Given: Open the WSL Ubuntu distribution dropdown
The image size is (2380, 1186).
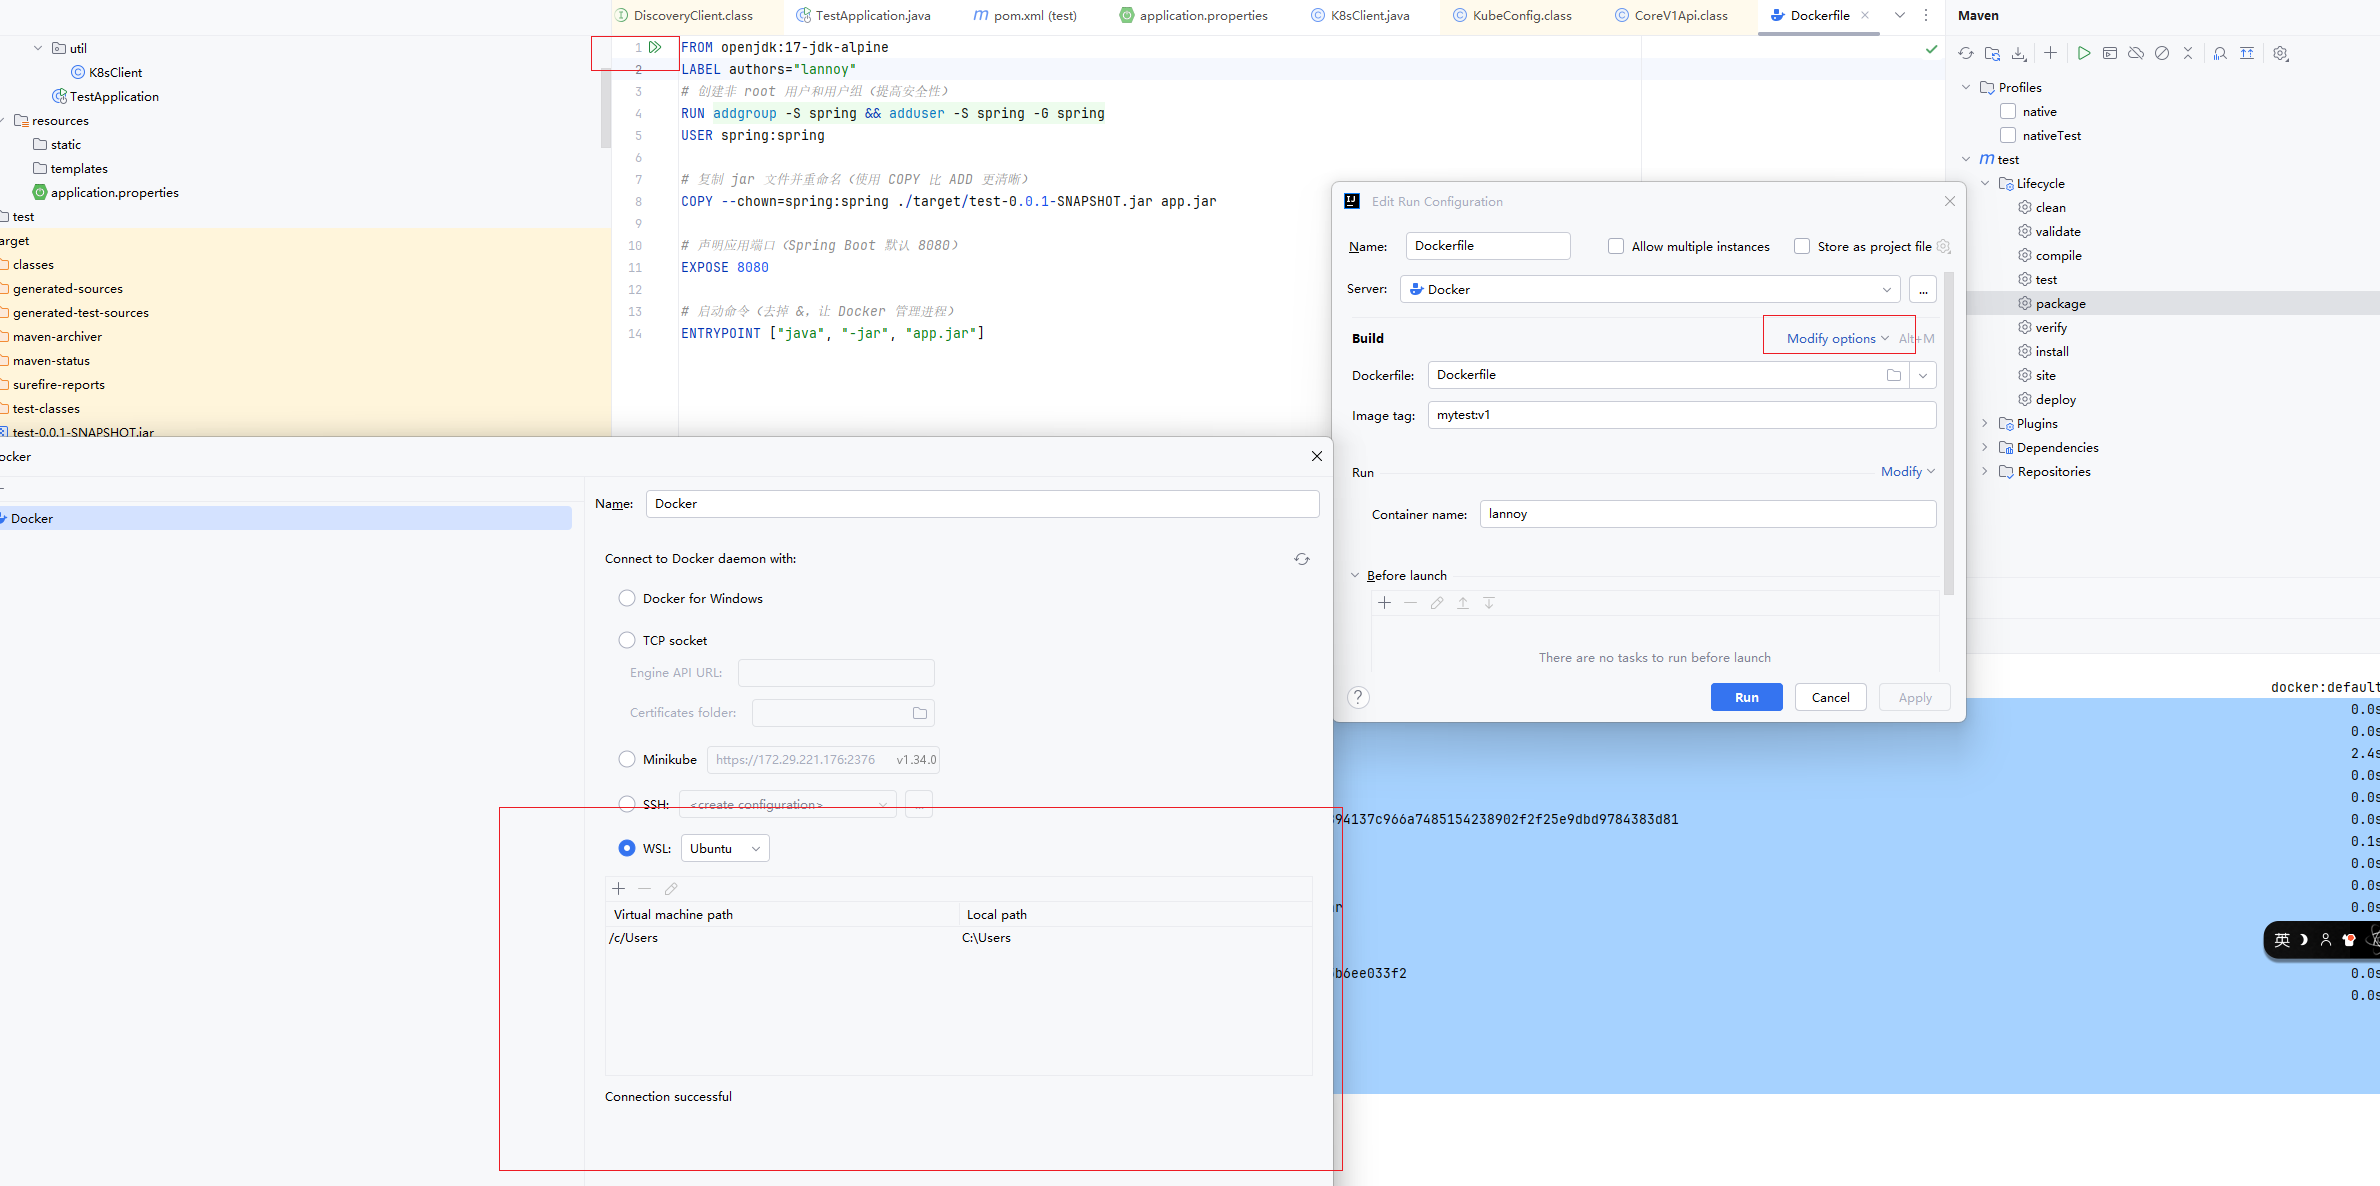Looking at the screenshot, I should point(725,848).
